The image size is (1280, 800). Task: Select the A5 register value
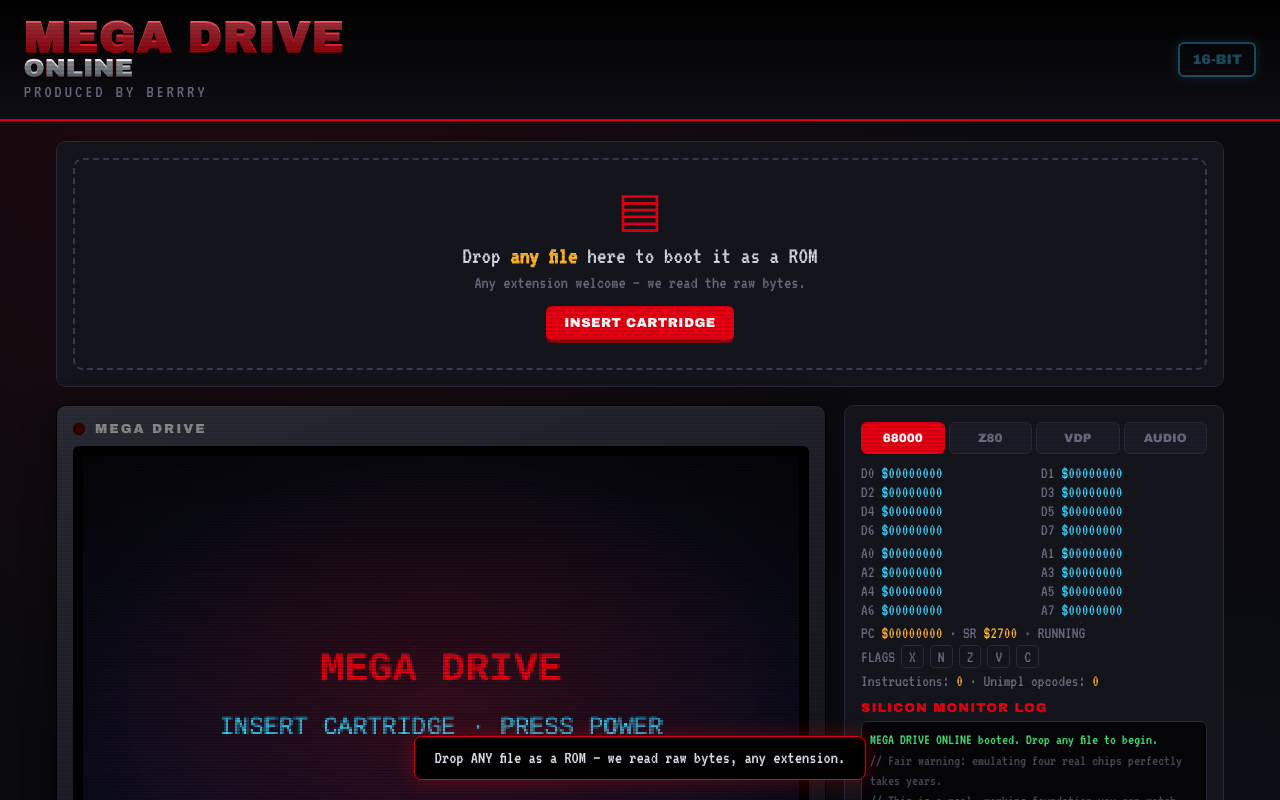(1092, 592)
